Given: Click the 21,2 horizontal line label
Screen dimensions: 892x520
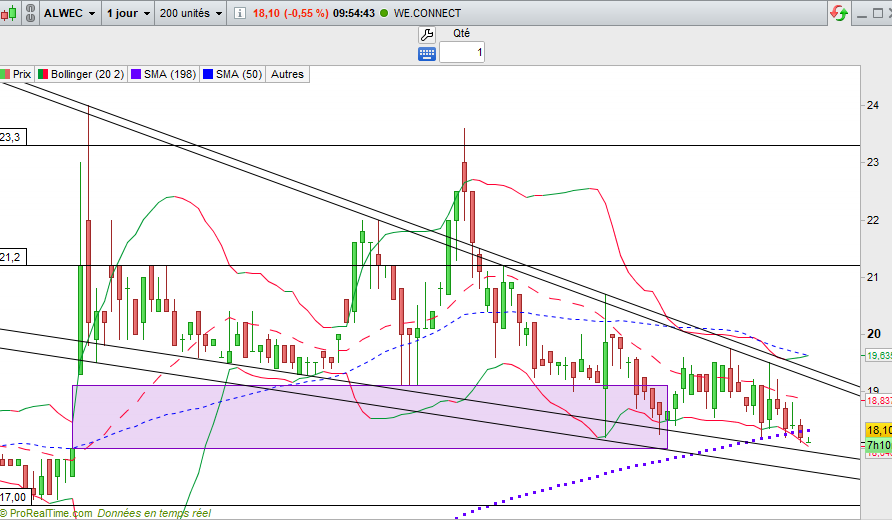Looking at the screenshot, I should click(13, 258).
